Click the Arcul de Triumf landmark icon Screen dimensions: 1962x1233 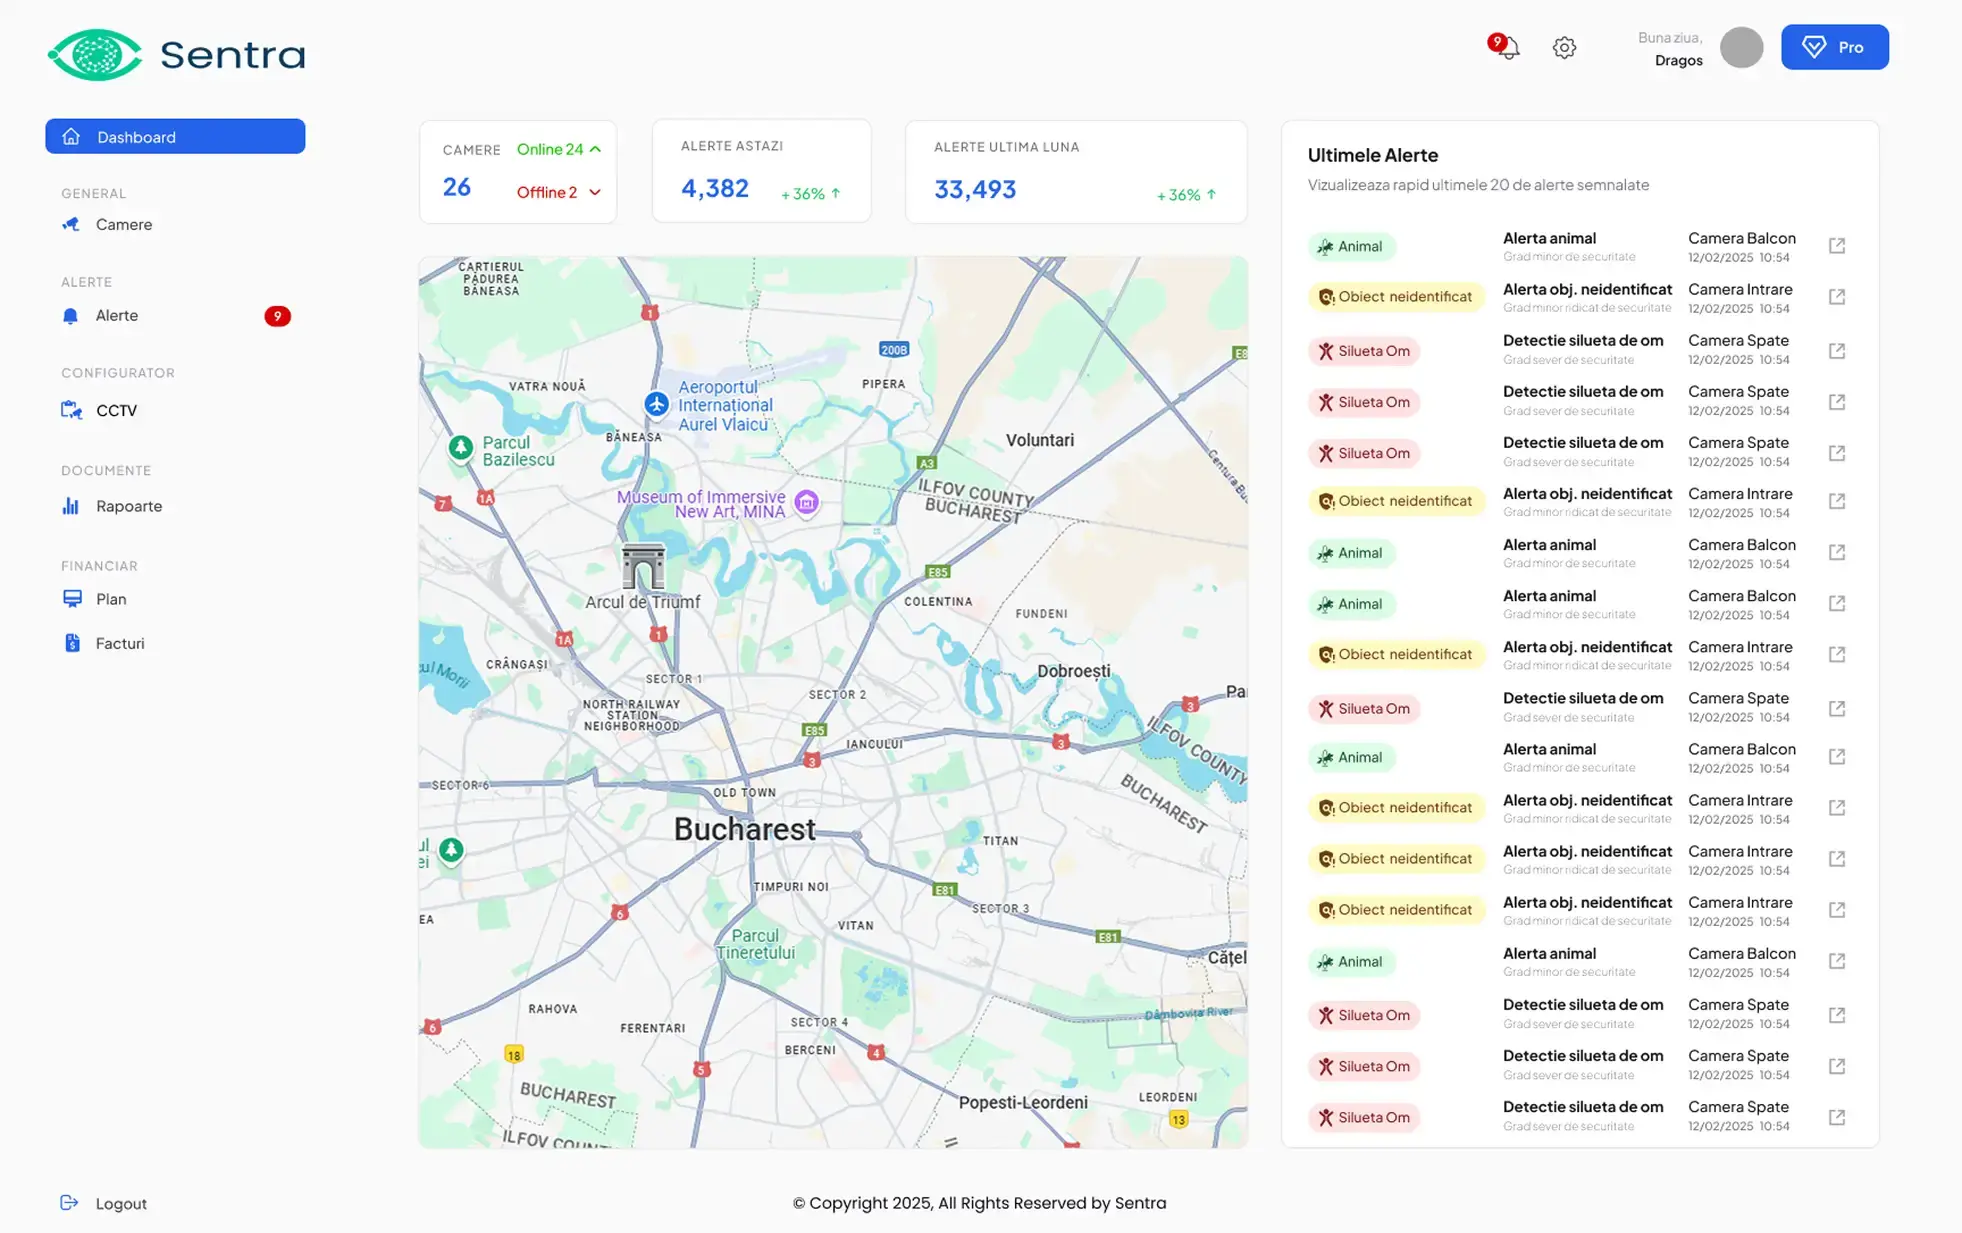643,567
